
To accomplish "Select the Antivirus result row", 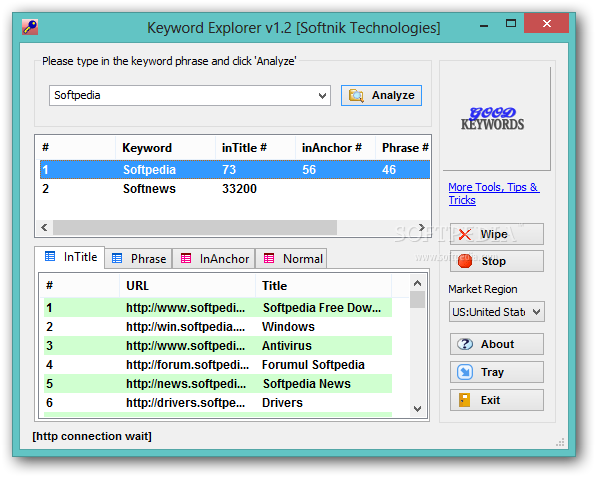I will point(218,345).
